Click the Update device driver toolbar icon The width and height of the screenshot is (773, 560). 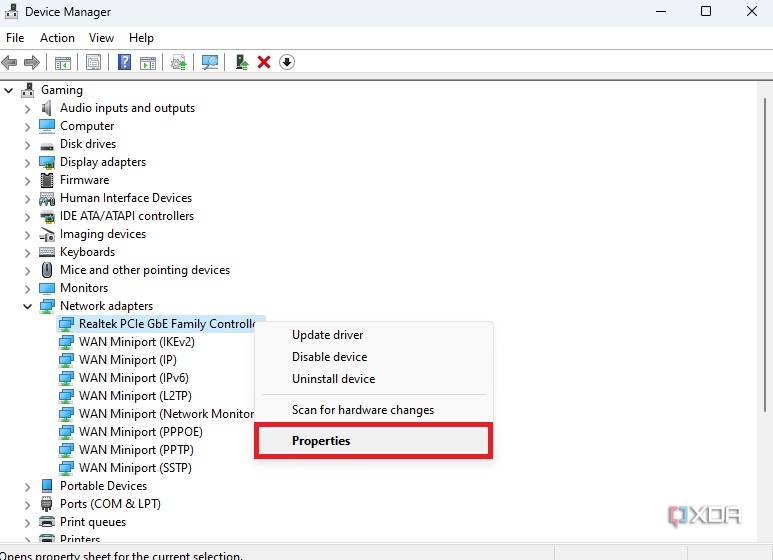tap(178, 63)
